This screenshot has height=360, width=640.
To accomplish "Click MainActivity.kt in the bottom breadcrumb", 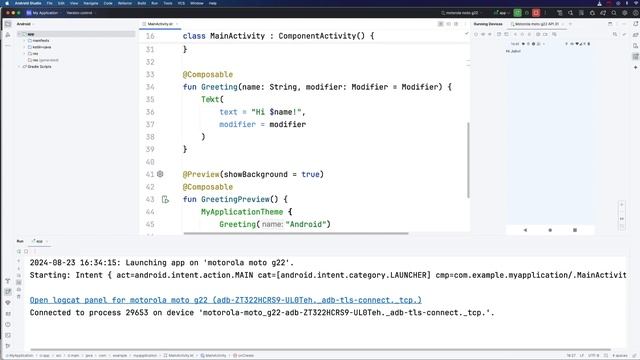I will pos(179,356).
